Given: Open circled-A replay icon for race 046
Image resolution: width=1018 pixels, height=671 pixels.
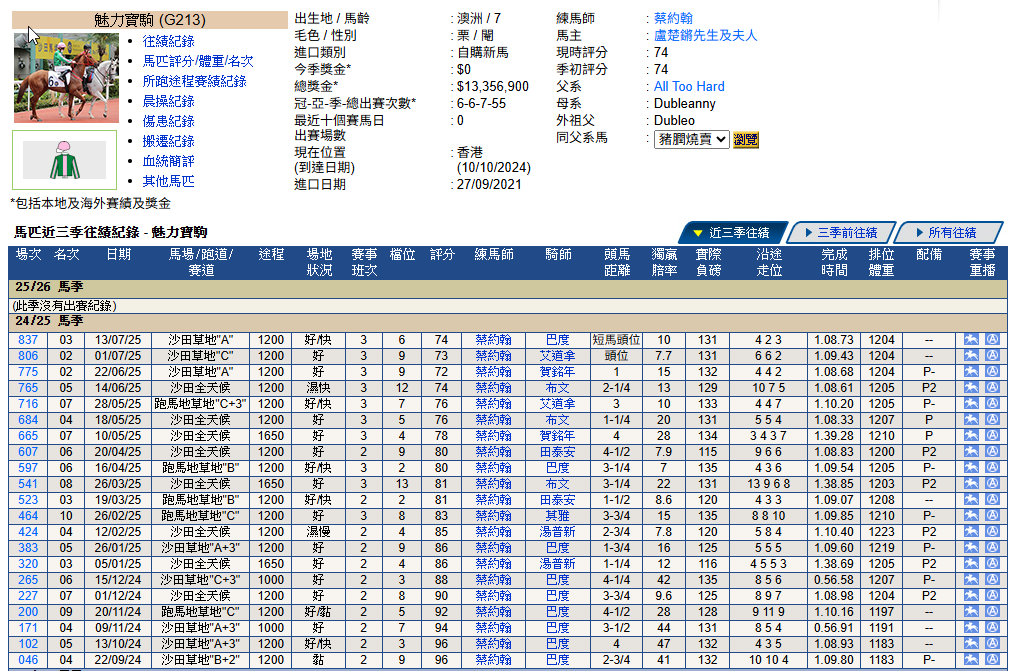Looking at the screenshot, I should [992, 659].
